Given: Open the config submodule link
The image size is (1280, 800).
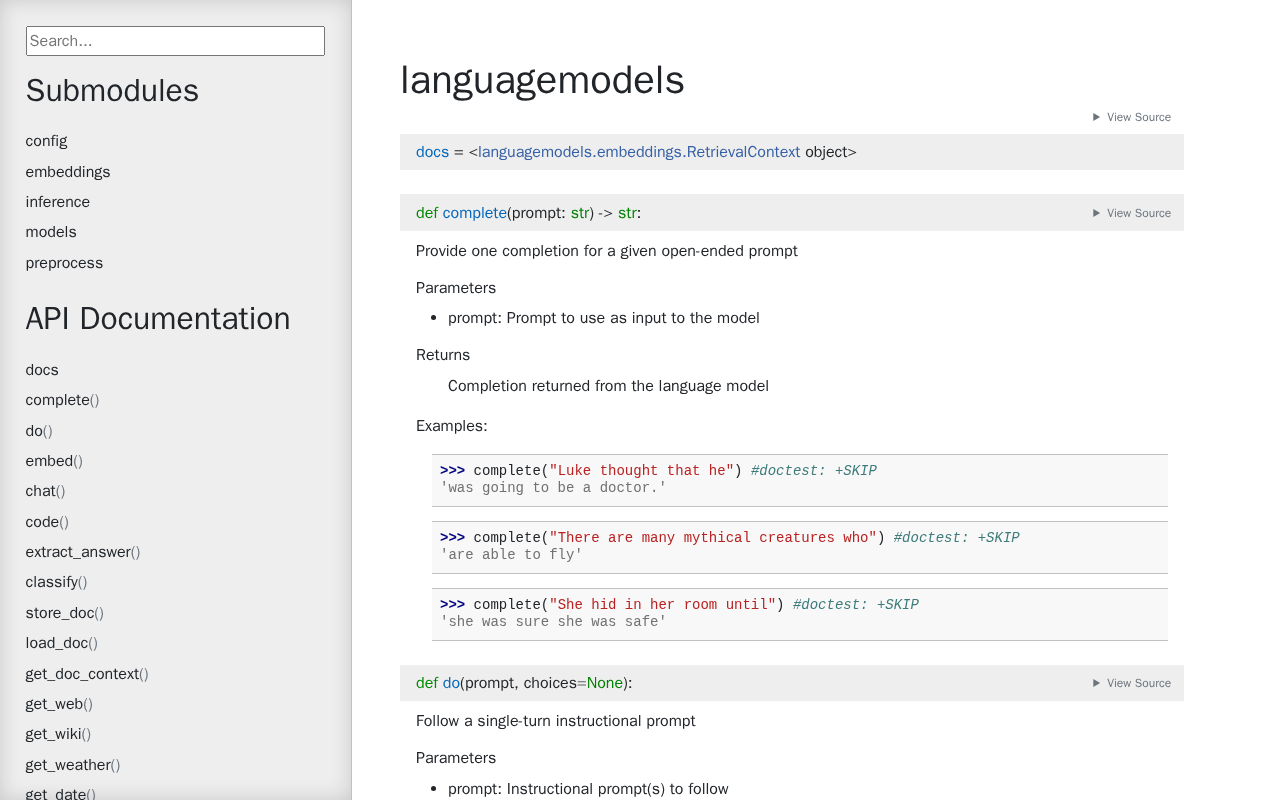Looking at the screenshot, I should point(46,141).
